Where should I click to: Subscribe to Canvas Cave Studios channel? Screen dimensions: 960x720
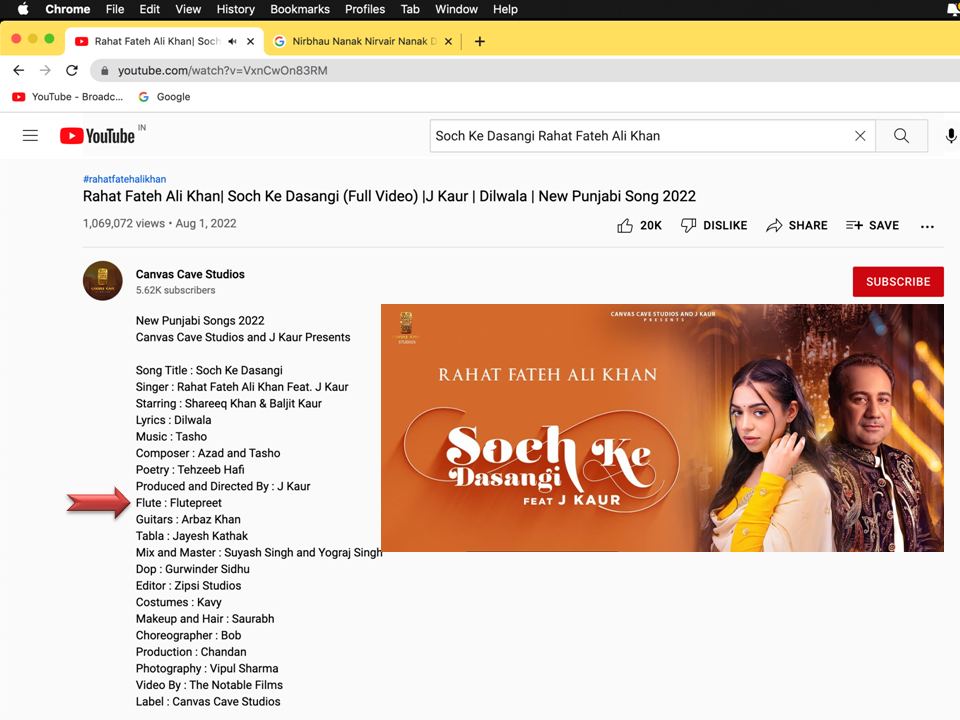coord(897,282)
